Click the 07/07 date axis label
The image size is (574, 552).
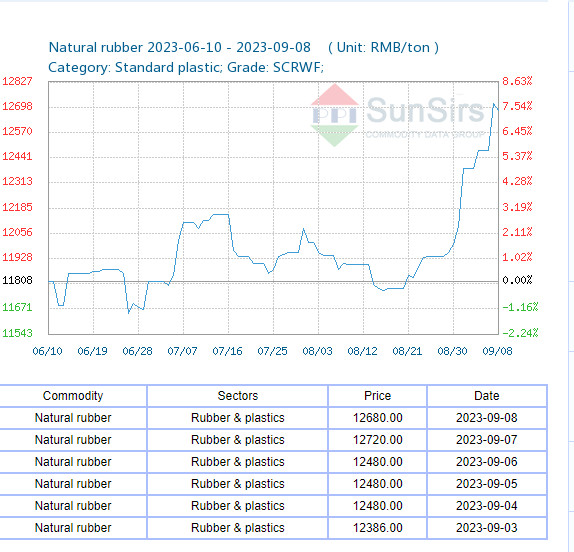tap(182, 351)
